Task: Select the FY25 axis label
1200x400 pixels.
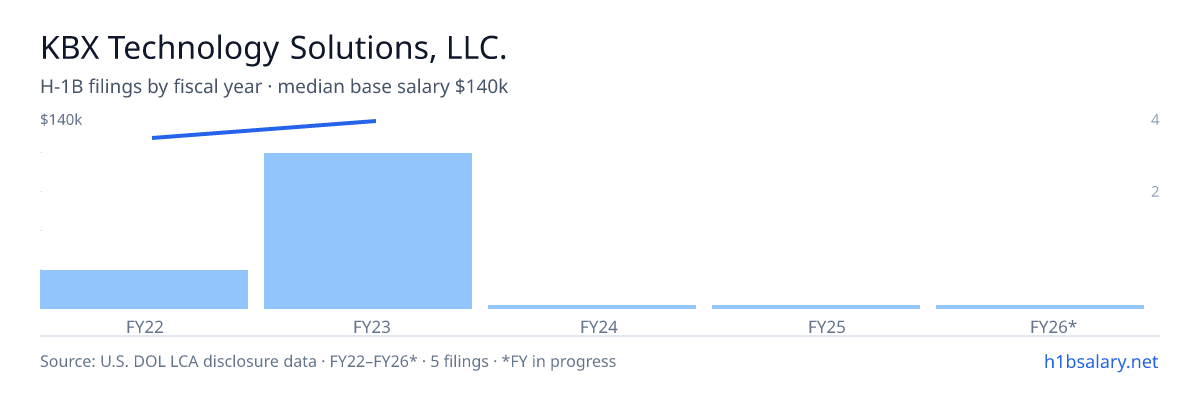Action: (x=816, y=327)
